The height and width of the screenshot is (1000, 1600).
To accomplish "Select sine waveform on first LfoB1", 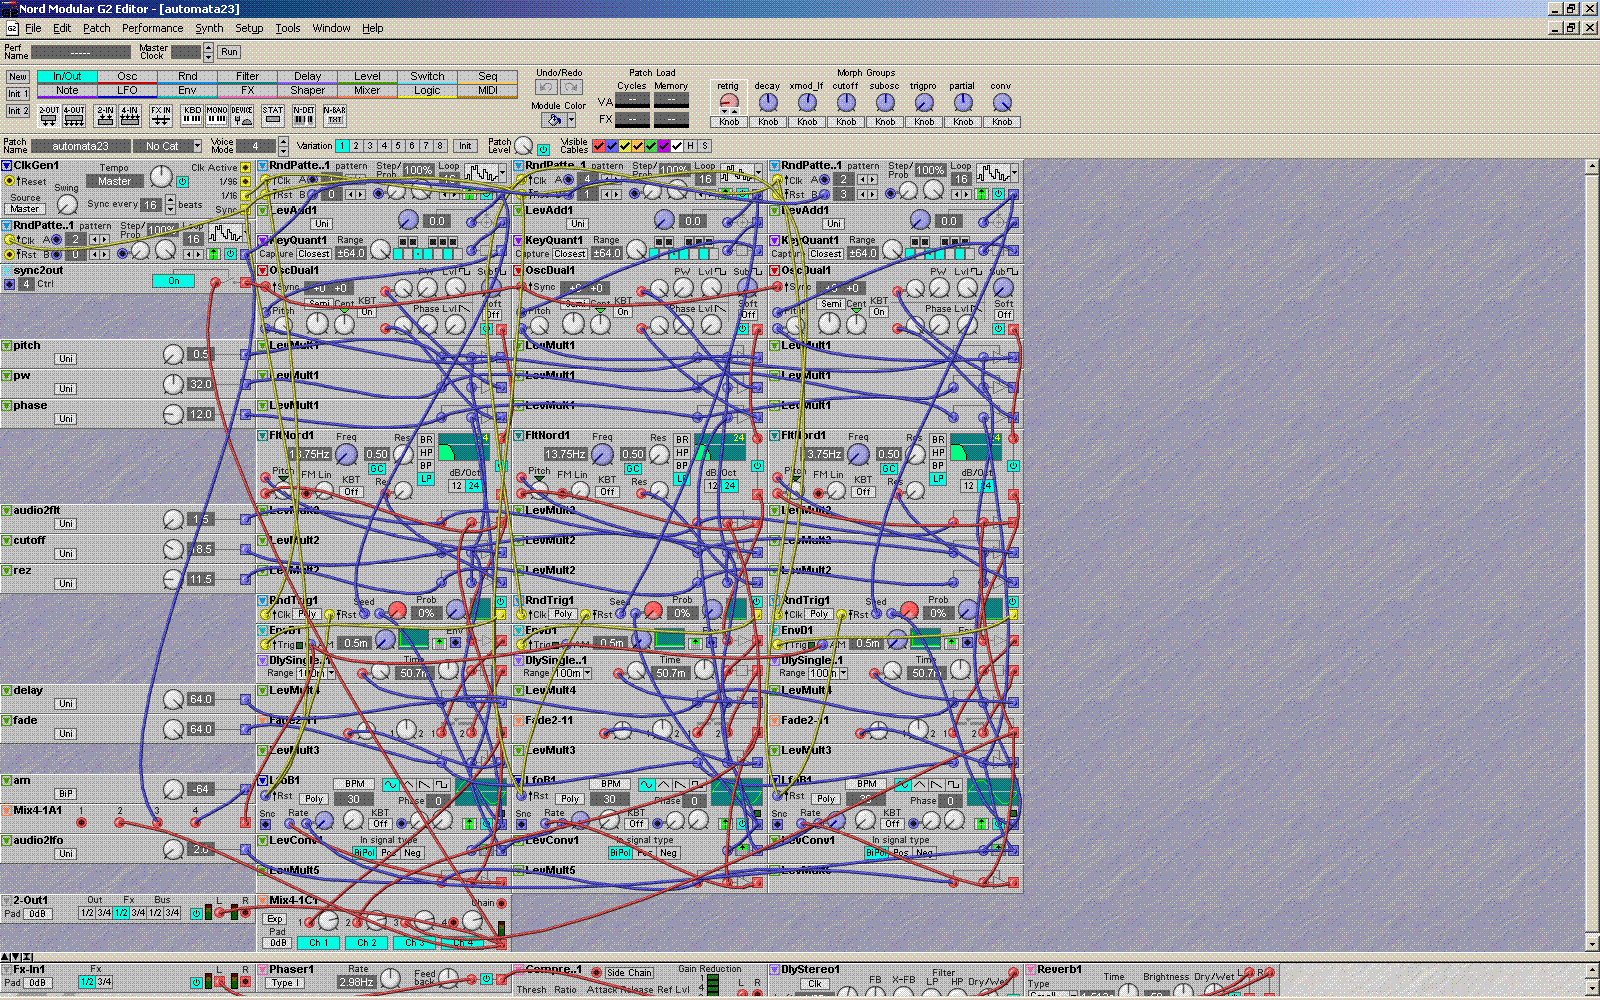I will point(390,785).
